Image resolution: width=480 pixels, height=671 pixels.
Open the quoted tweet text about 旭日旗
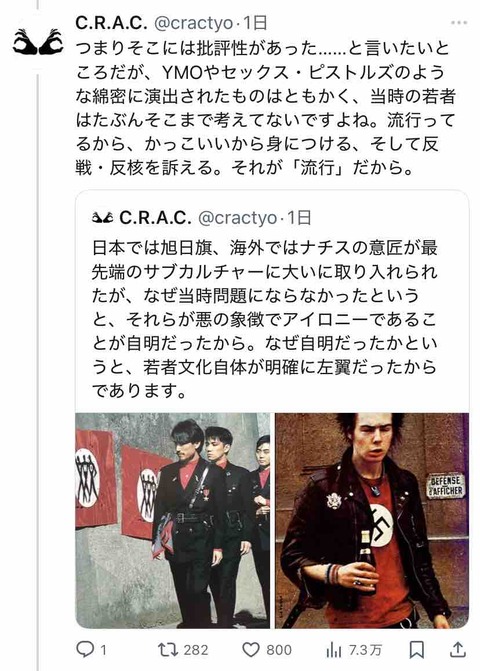pyautogui.click(x=264, y=319)
